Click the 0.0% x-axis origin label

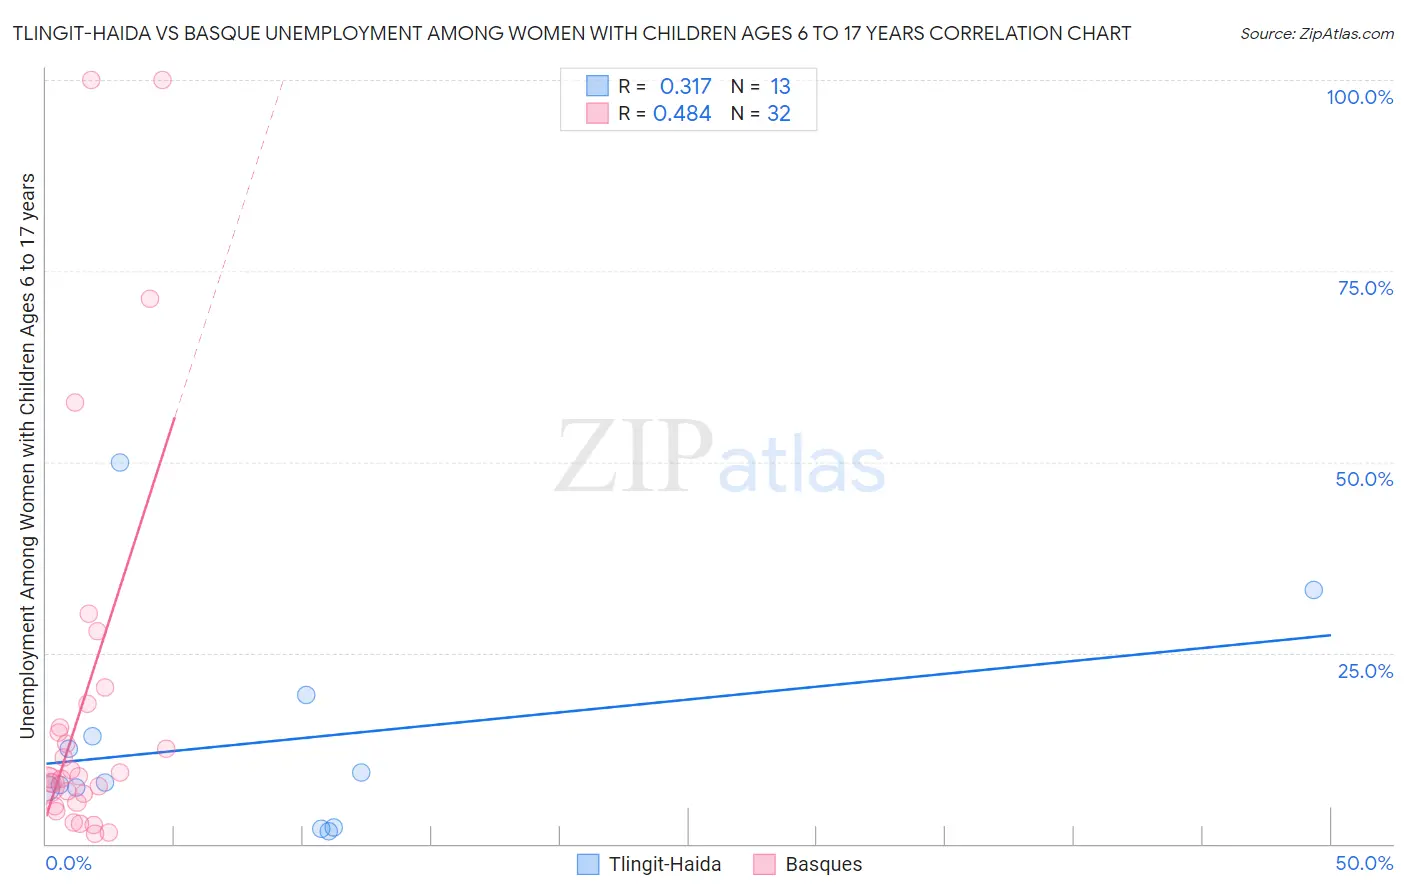[68, 863]
